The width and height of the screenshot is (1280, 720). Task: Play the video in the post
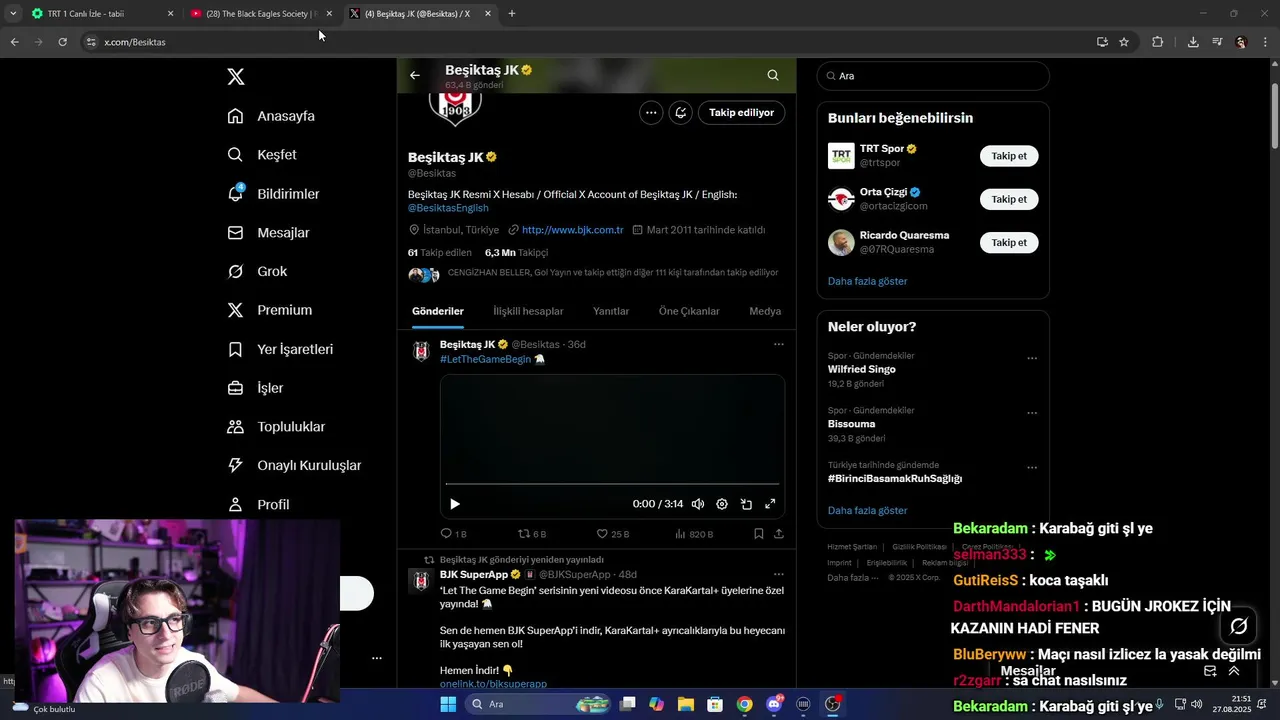point(455,504)
